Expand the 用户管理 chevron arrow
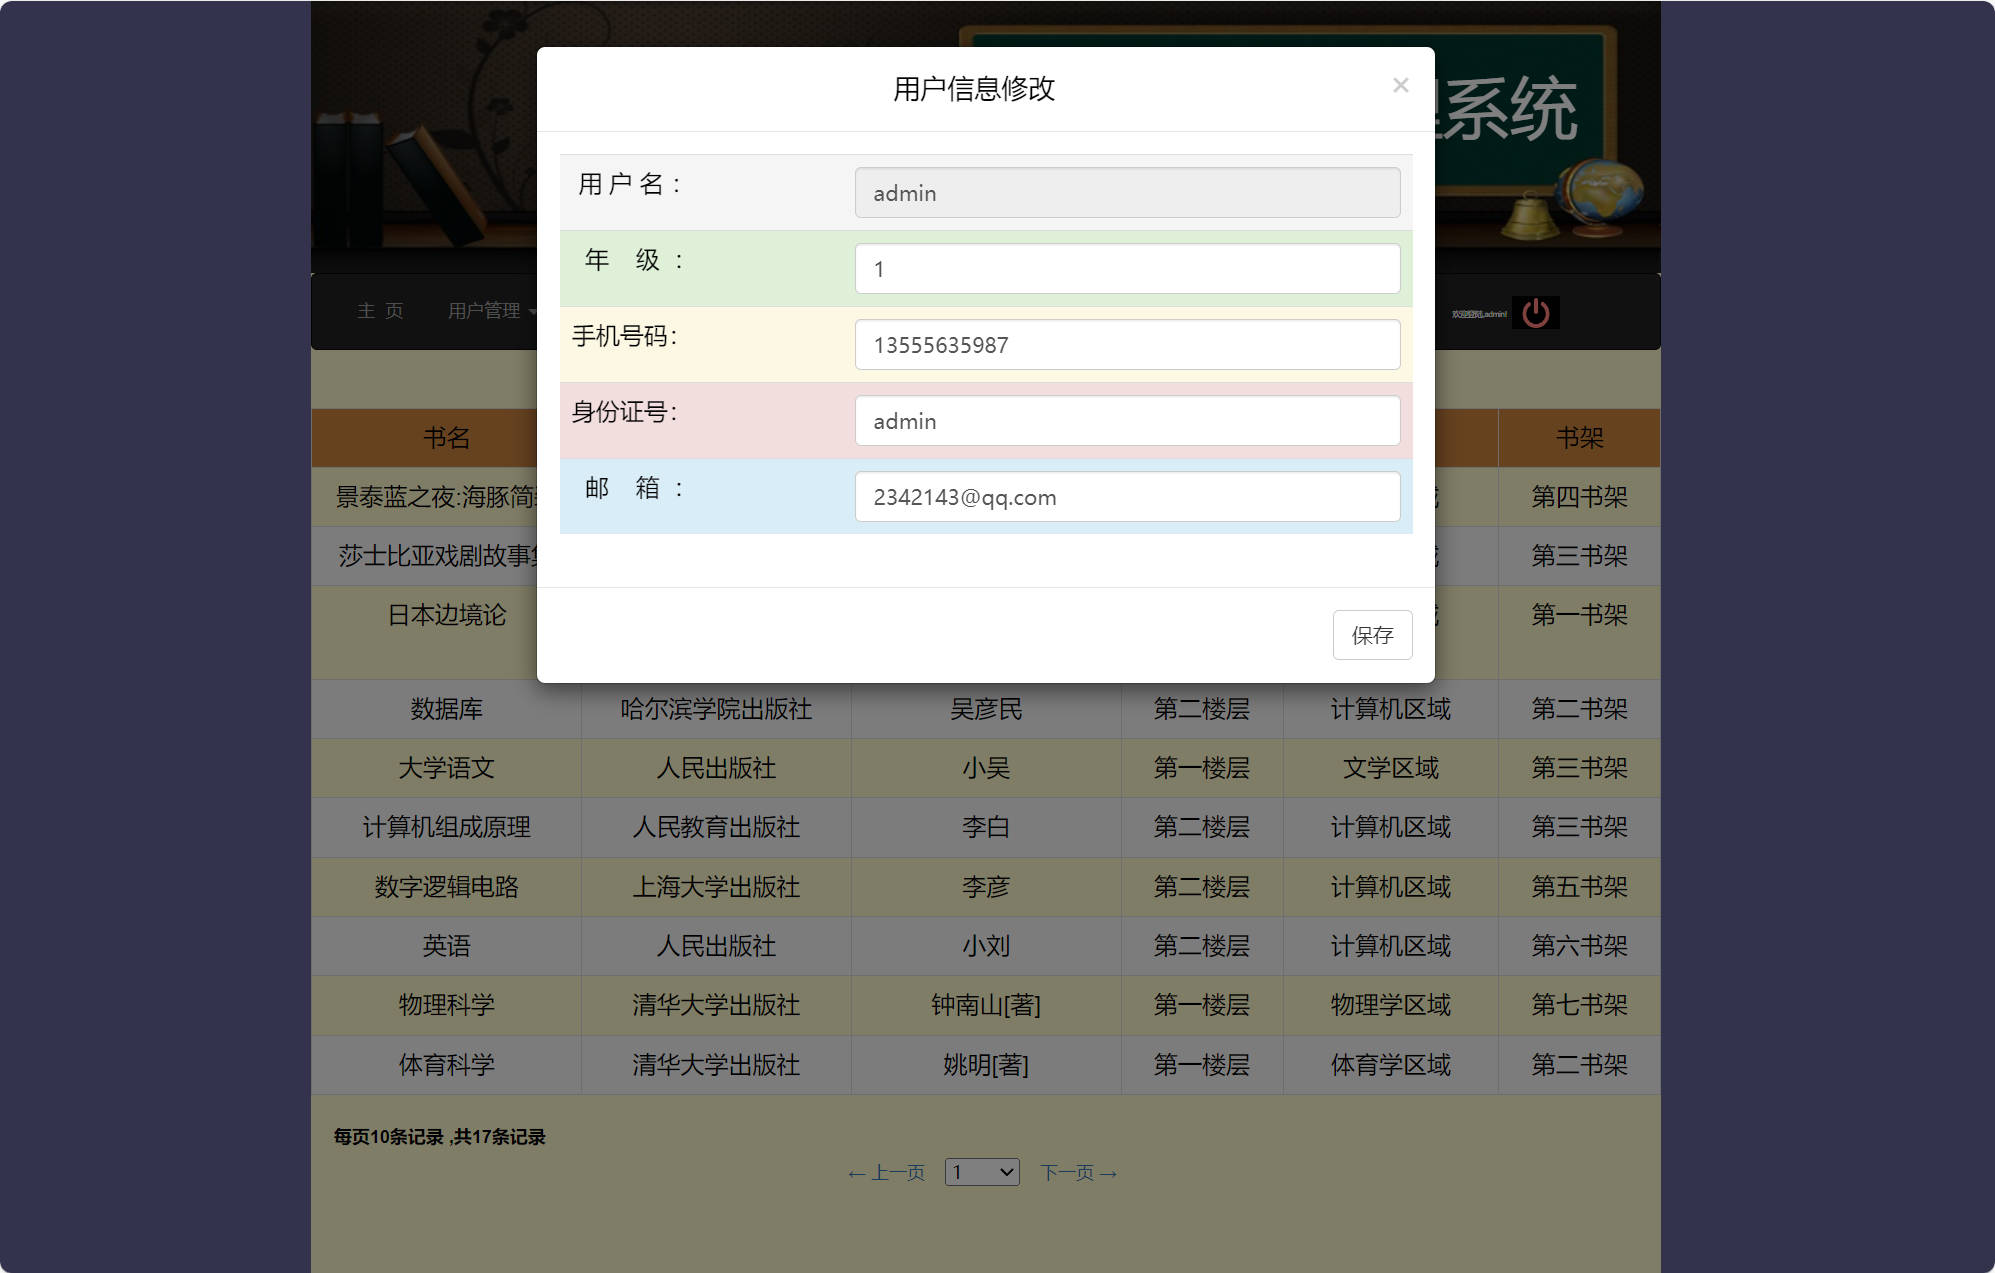The width and height of the screenshot is (1995, 1273). (x=533, y=312)
